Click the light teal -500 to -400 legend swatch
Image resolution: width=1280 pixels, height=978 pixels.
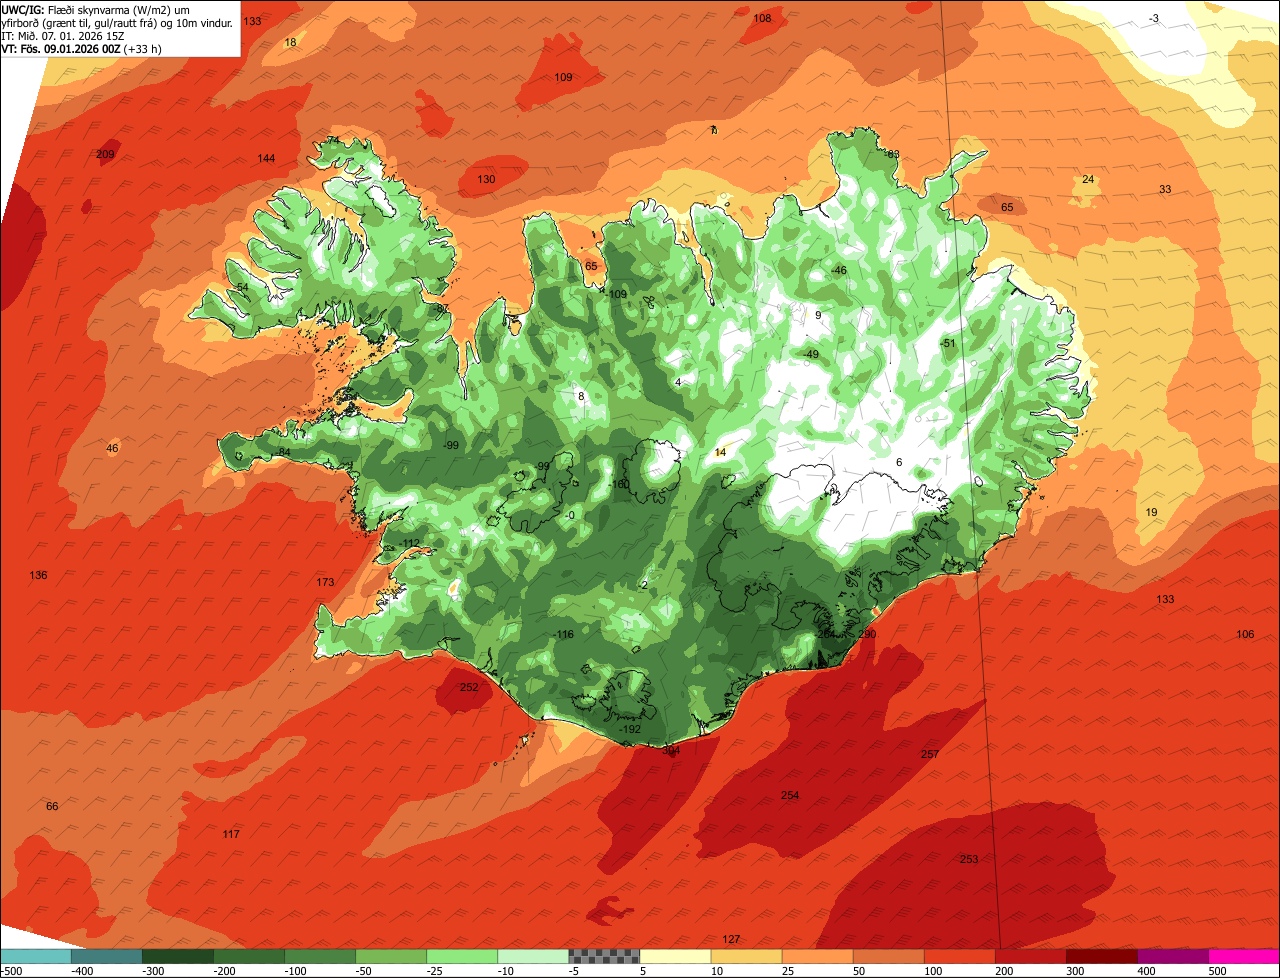point(36,955)
